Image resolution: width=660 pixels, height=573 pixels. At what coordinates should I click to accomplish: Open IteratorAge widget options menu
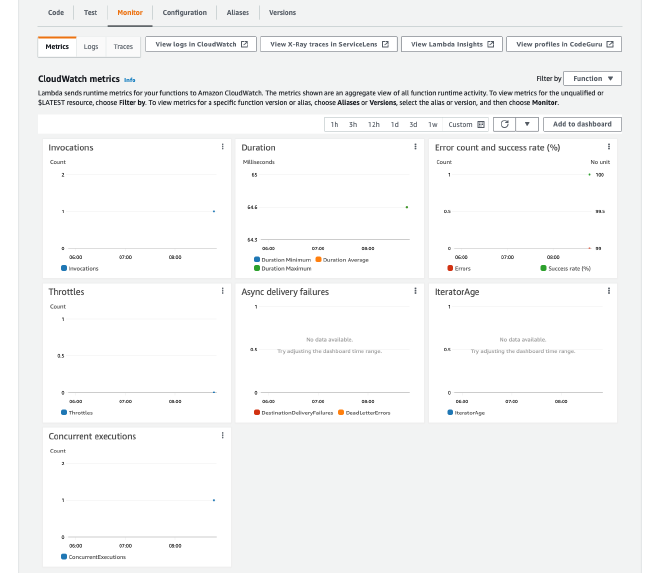608,291
